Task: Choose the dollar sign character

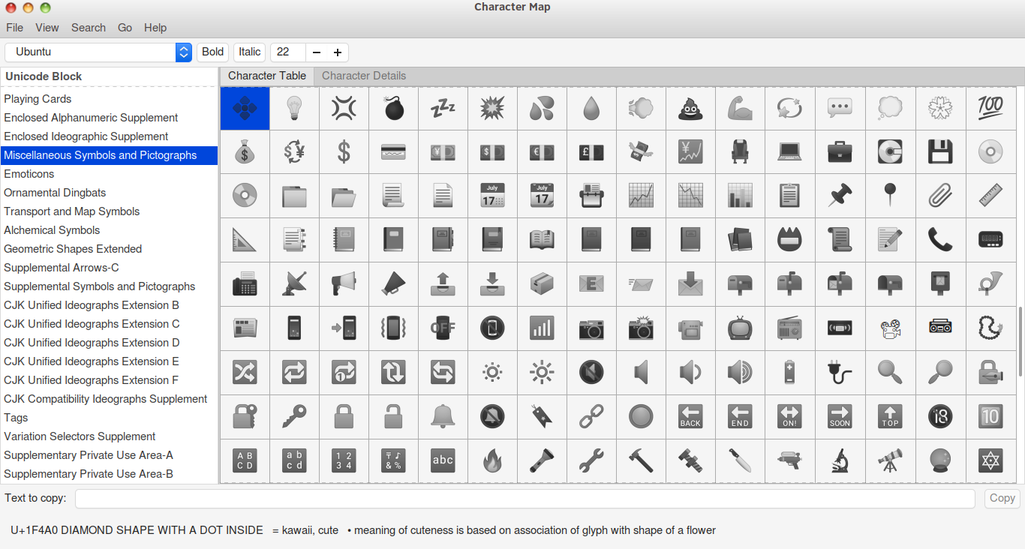Action: click(x=344, y=152)
